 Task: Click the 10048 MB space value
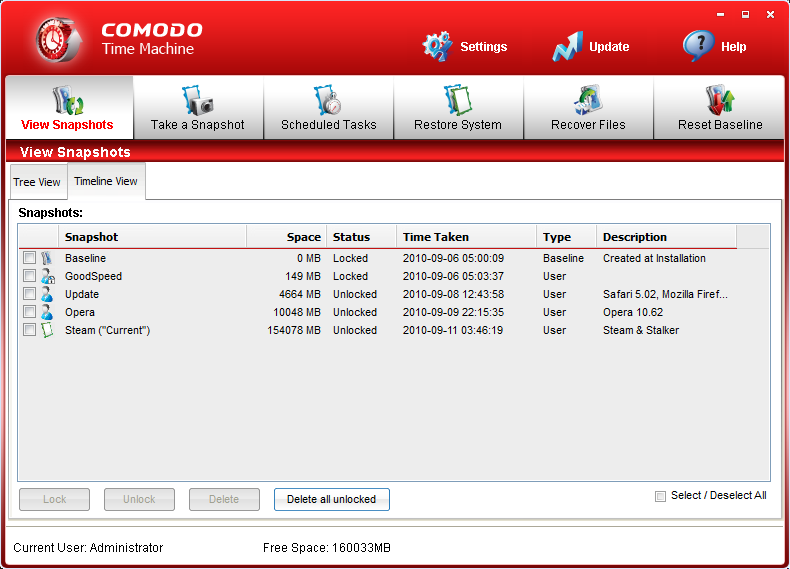pyautogui.click(x=297, y=312)
